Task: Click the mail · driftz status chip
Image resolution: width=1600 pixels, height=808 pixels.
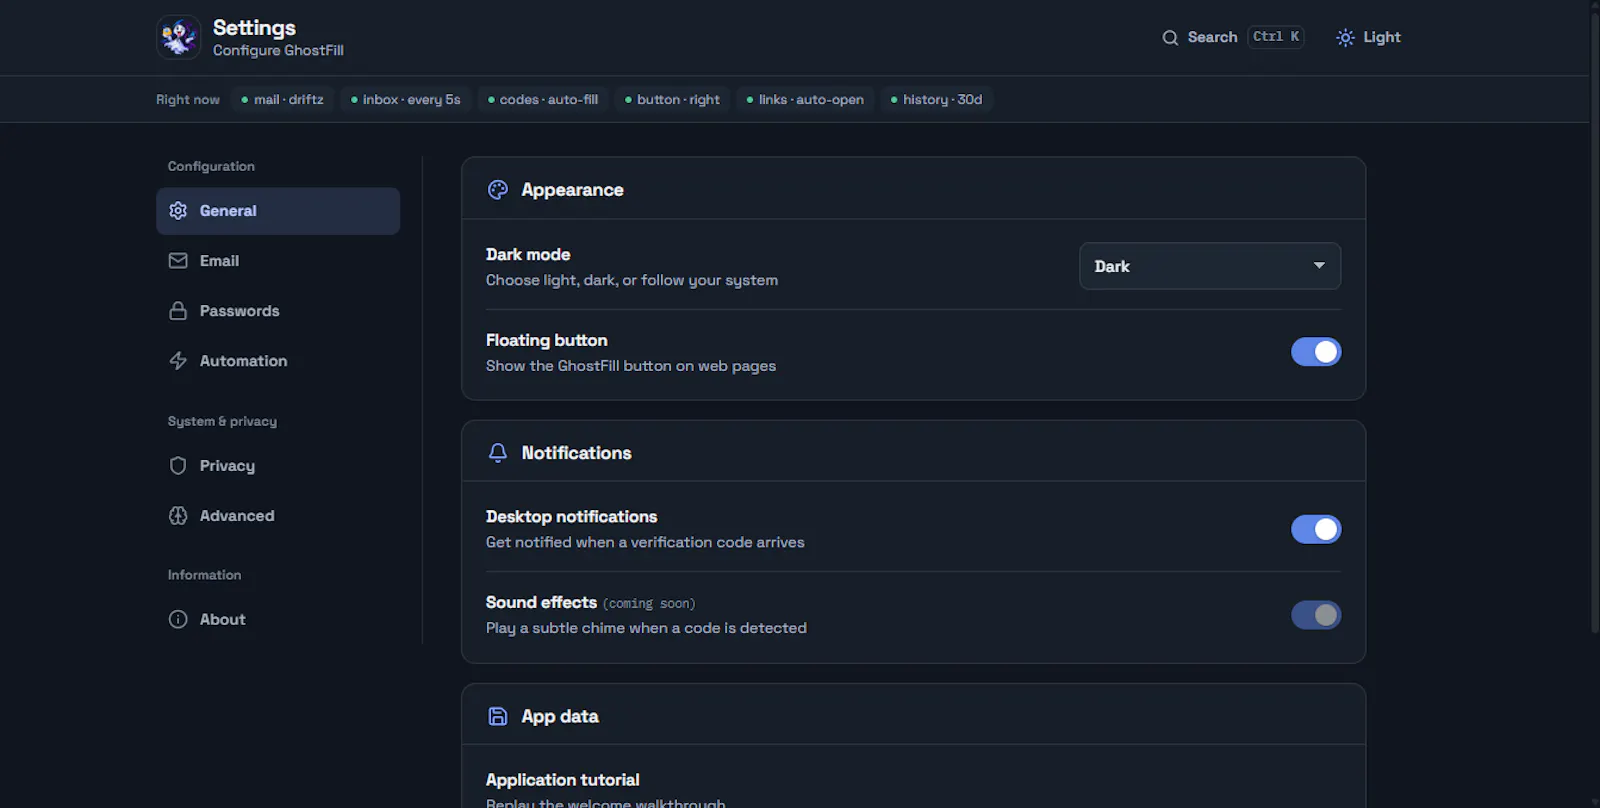Action: point(282,100)
